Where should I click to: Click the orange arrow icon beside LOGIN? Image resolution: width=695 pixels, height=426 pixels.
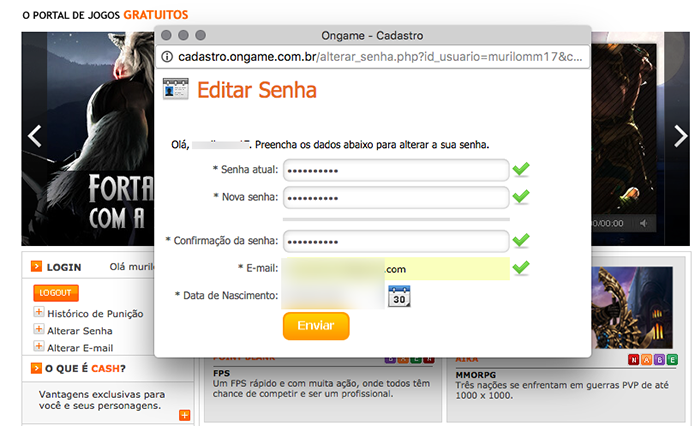click(x=36, y=266)
